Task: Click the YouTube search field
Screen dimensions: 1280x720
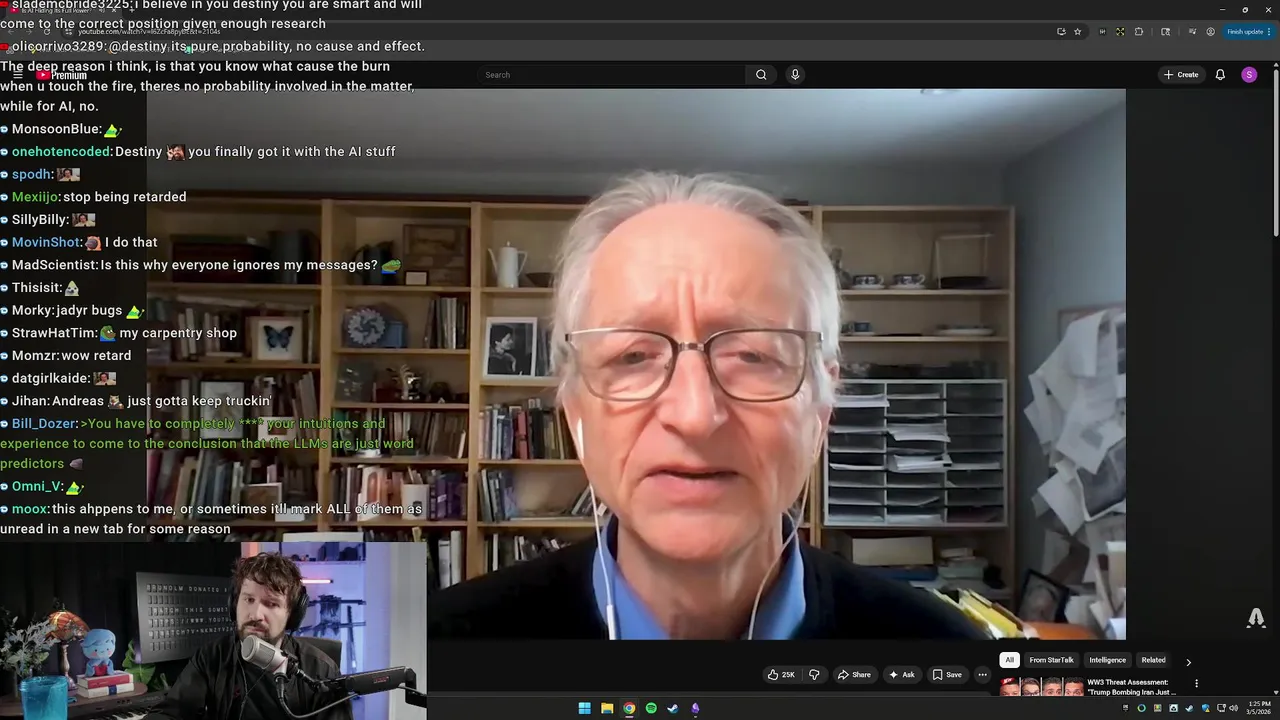Action: pos(611,75)
